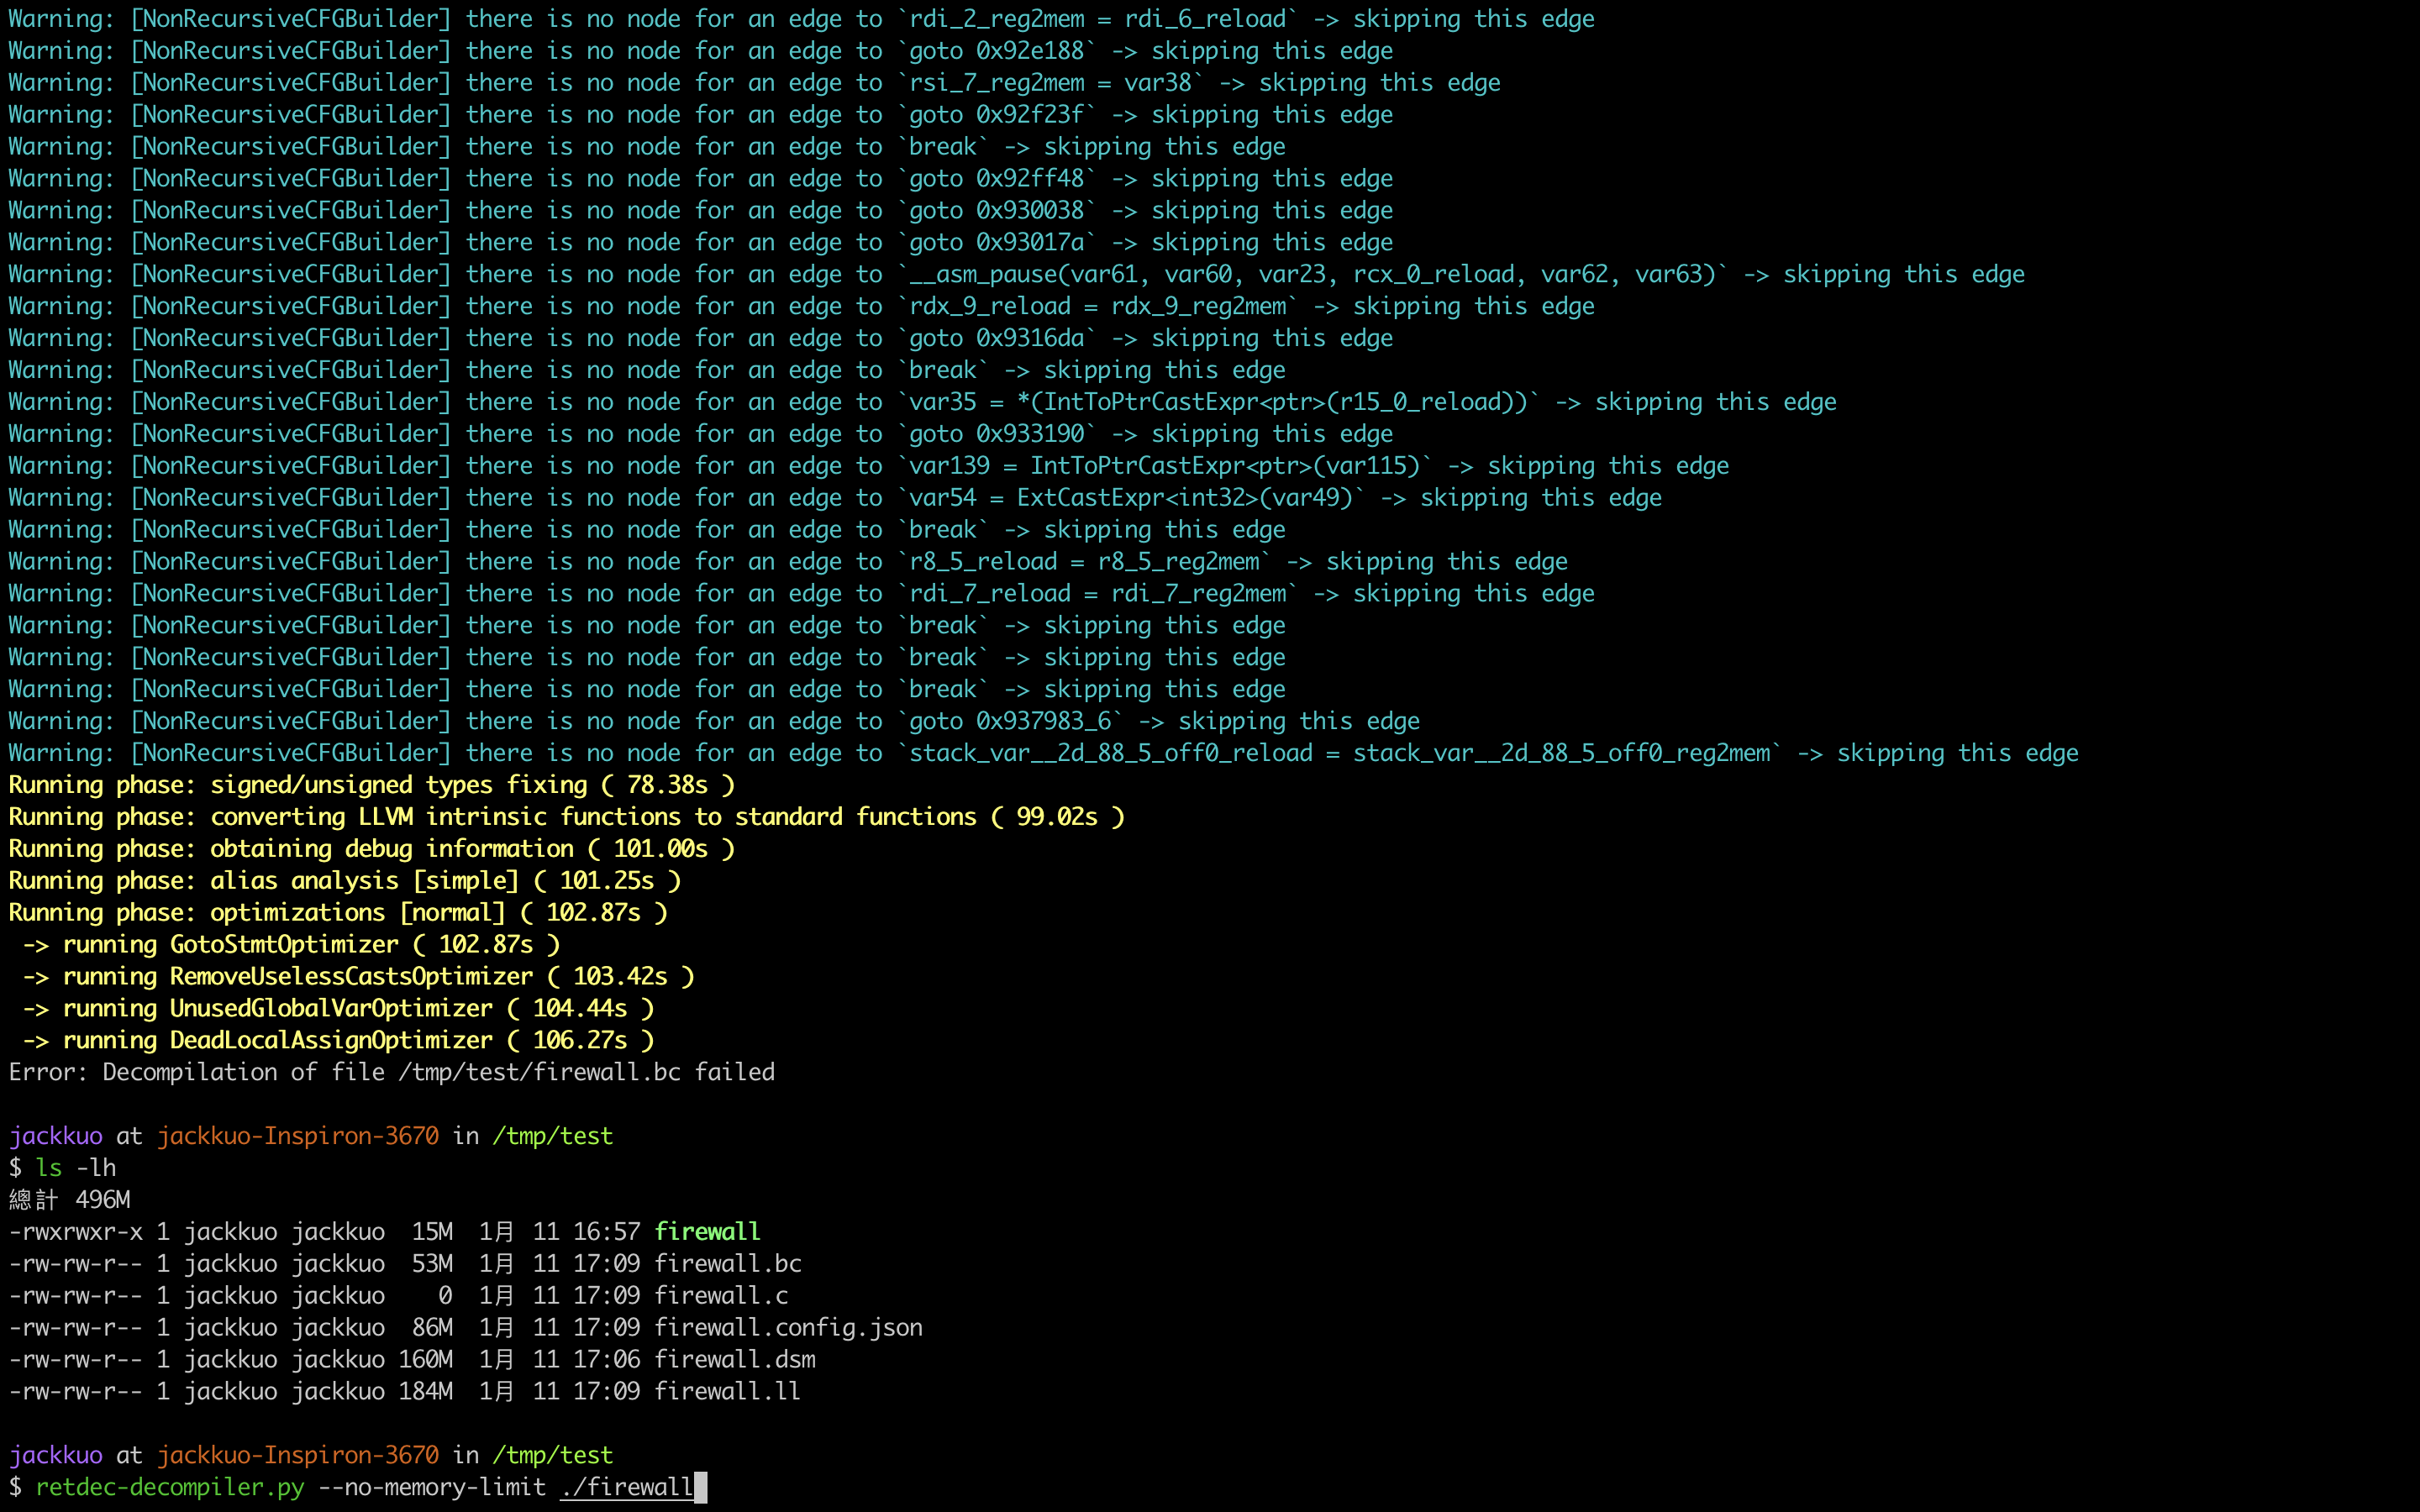Click 'Running phase: signed/unsigned types fixing' line
The width and height of the screenshot is (2420, 1512).
coord(372,785)
